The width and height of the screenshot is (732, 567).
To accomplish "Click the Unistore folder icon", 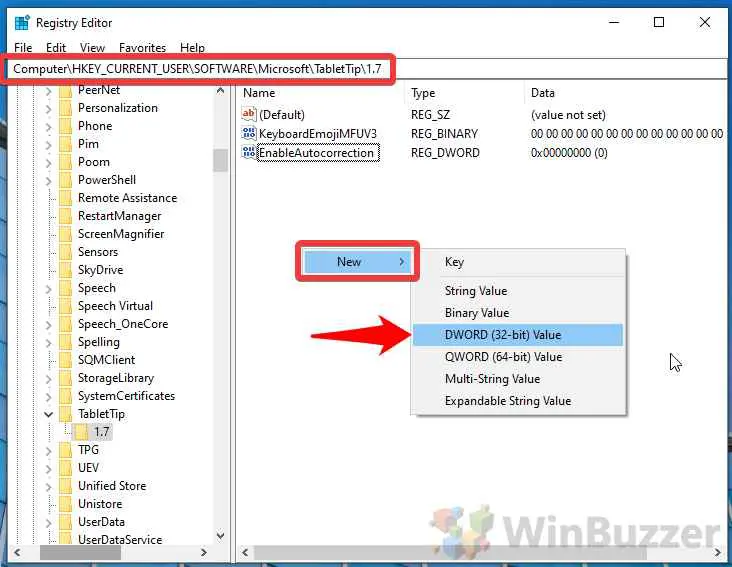I will click(x=66, y=504).
